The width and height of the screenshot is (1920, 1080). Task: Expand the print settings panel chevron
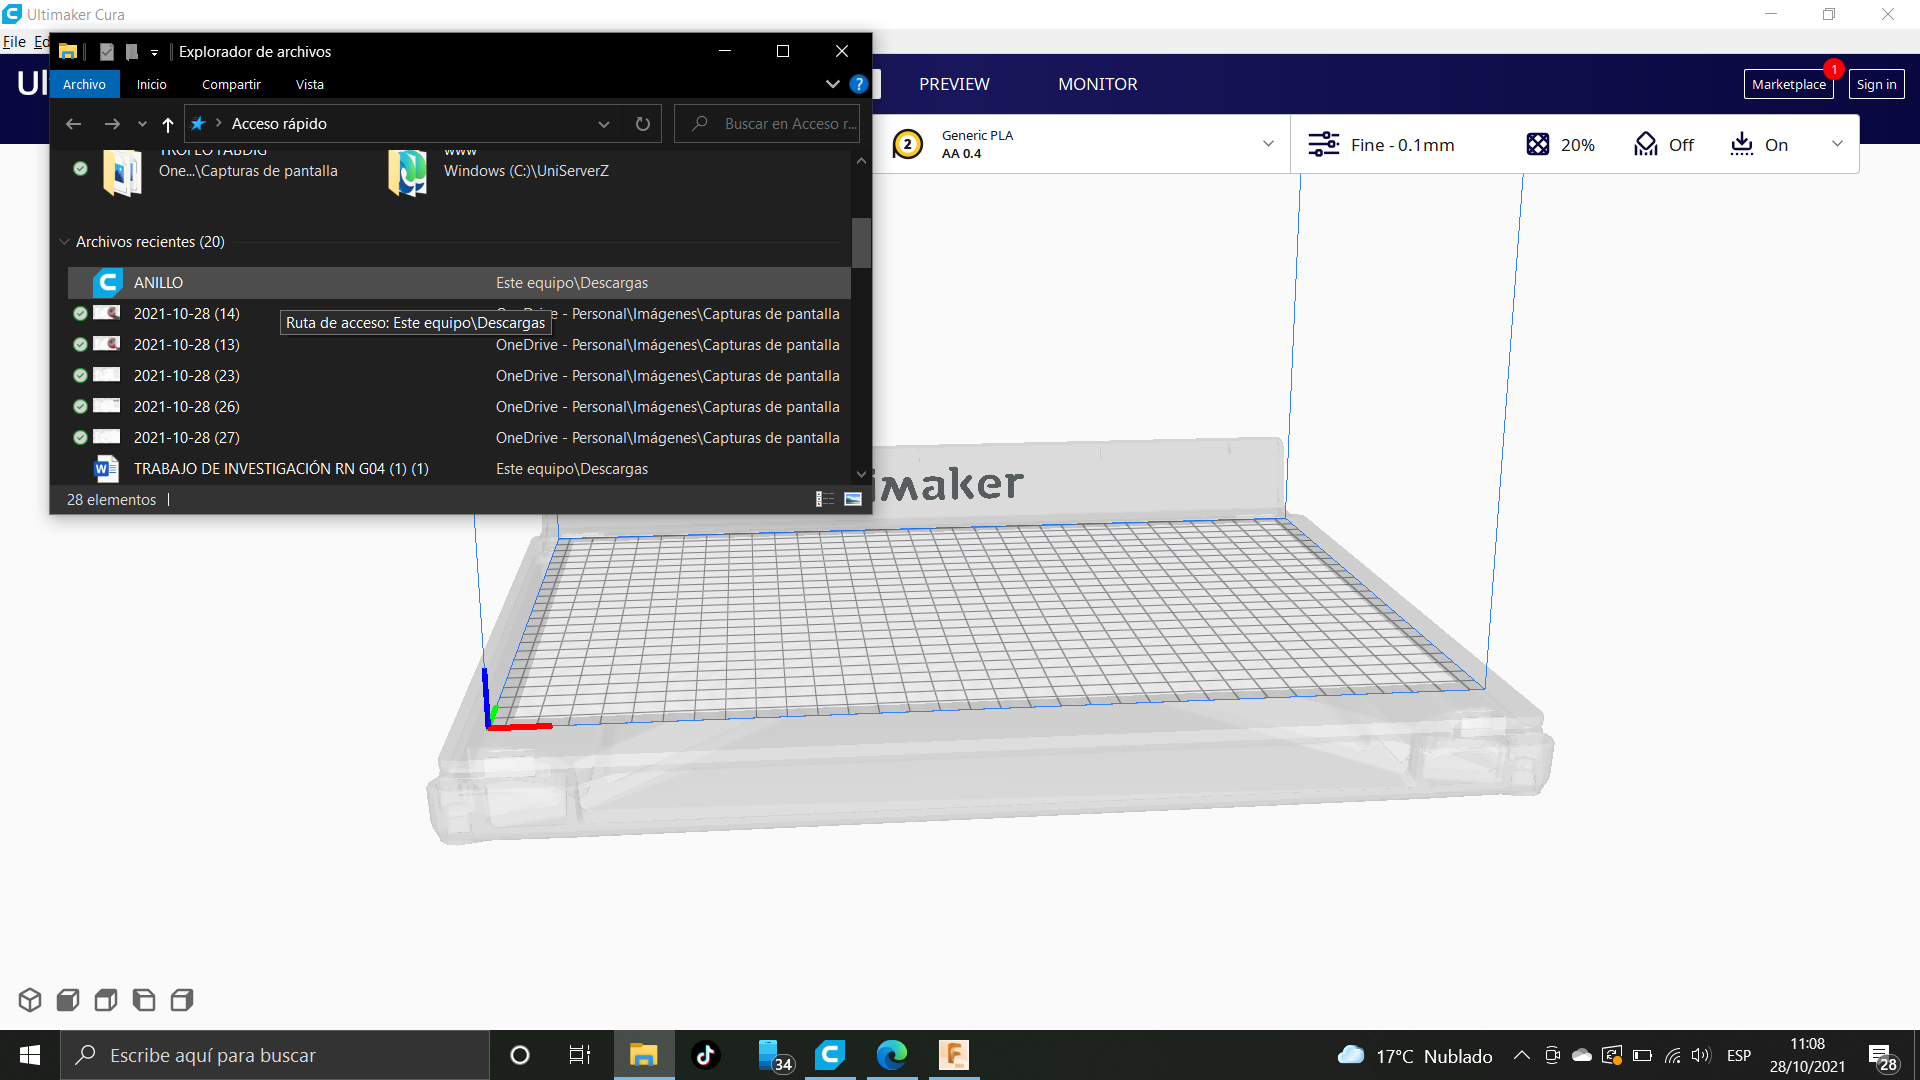click(1837, 144)
